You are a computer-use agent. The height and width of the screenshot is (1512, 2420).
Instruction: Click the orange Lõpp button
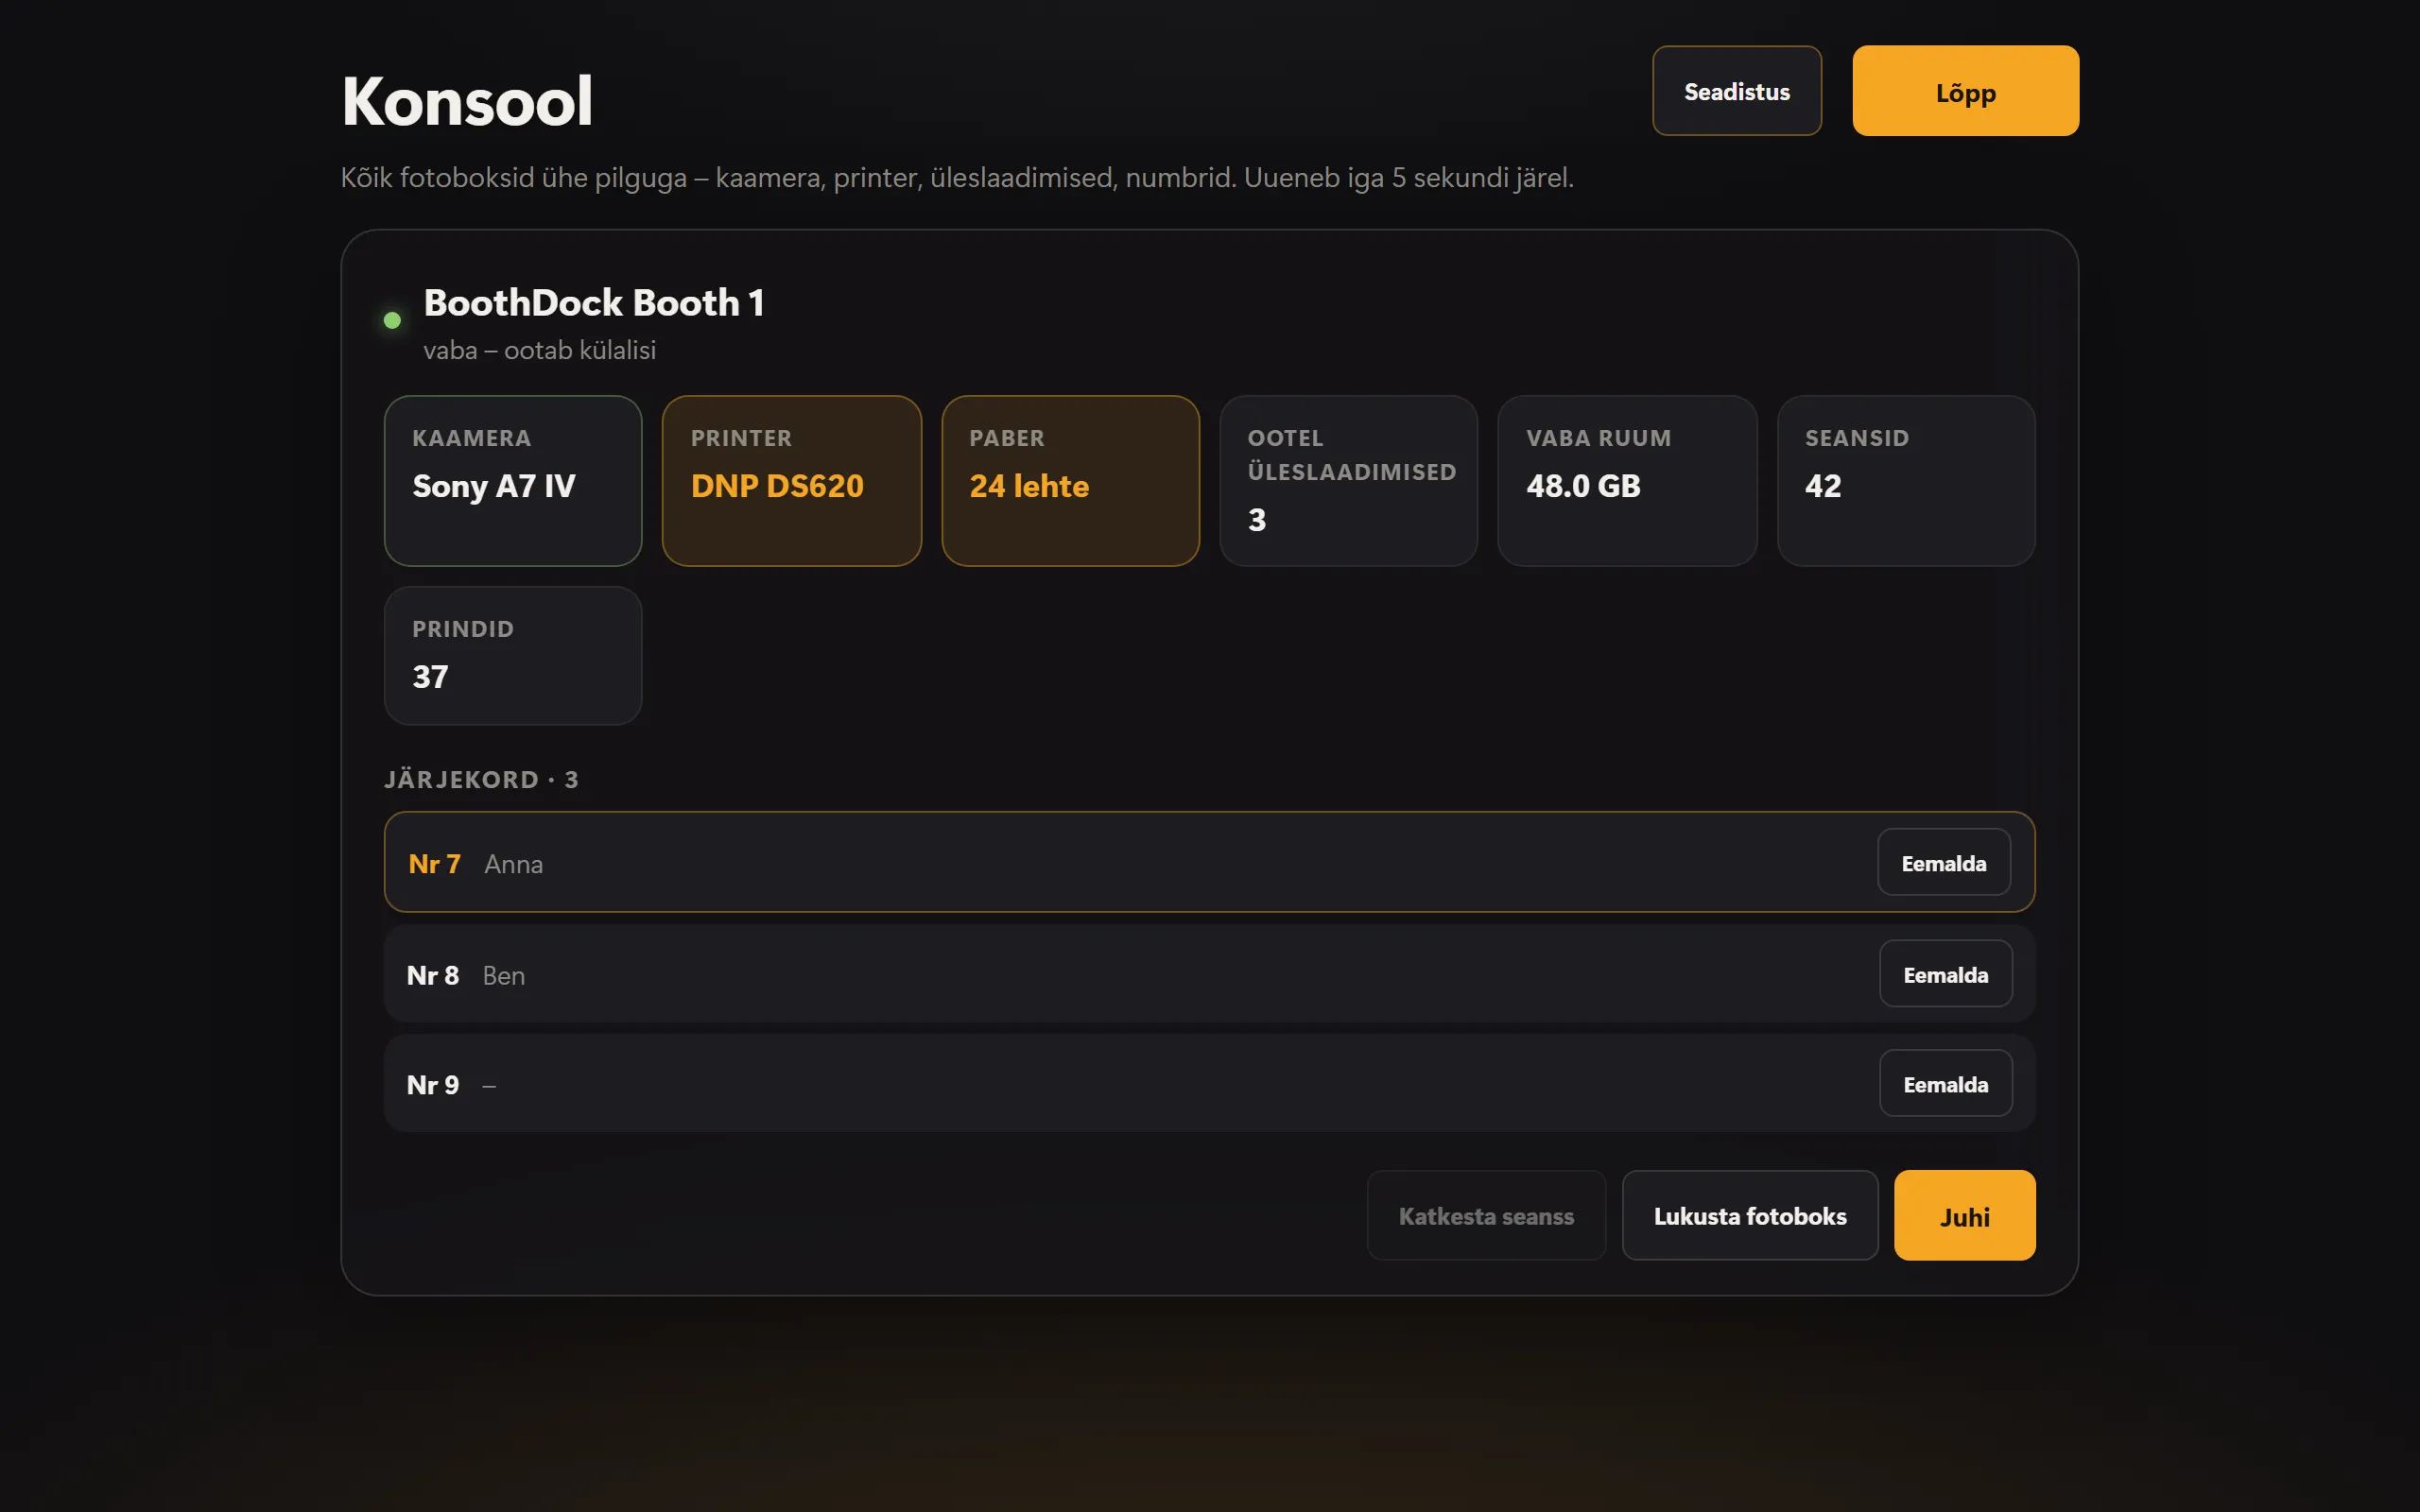[x=1965, y=91]
